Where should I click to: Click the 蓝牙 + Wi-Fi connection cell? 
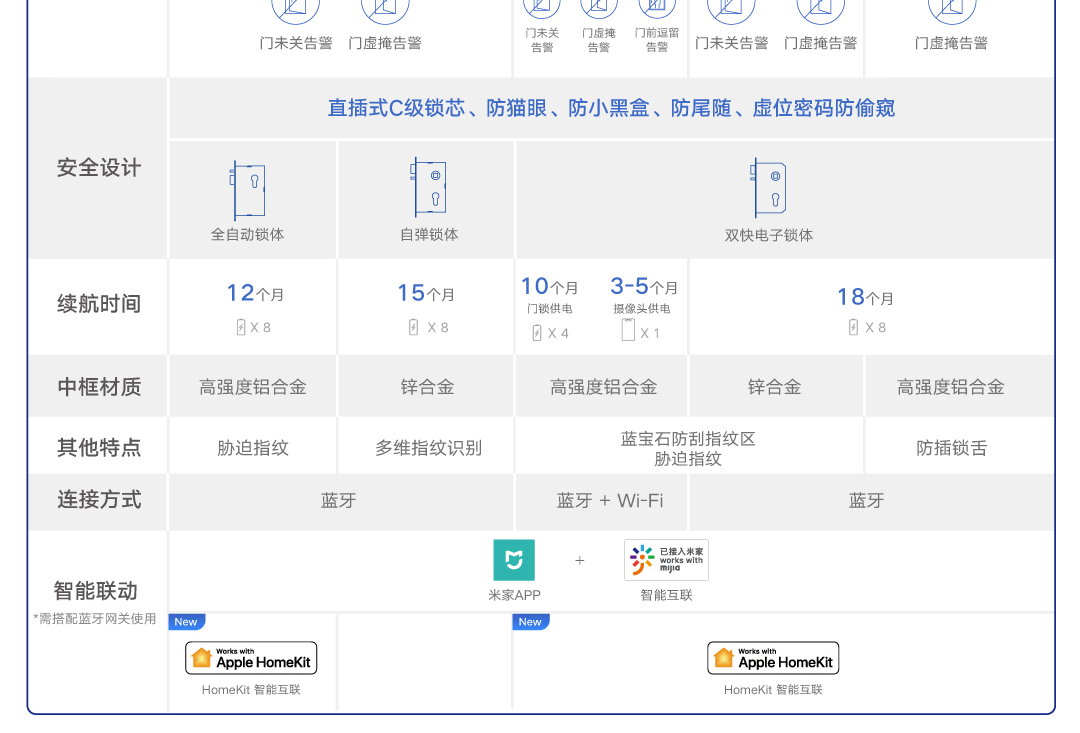(x=609, y=501)
